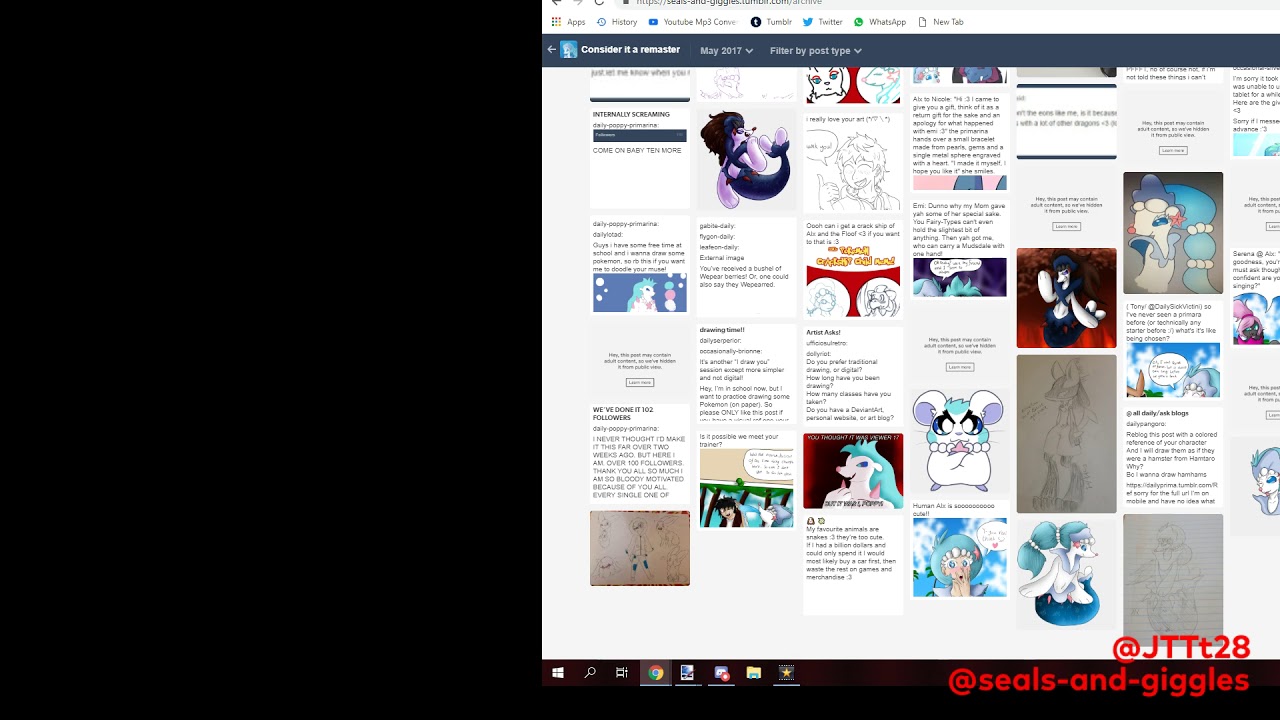Open the Consider it a remaster blog title

[x=630, y=49]
